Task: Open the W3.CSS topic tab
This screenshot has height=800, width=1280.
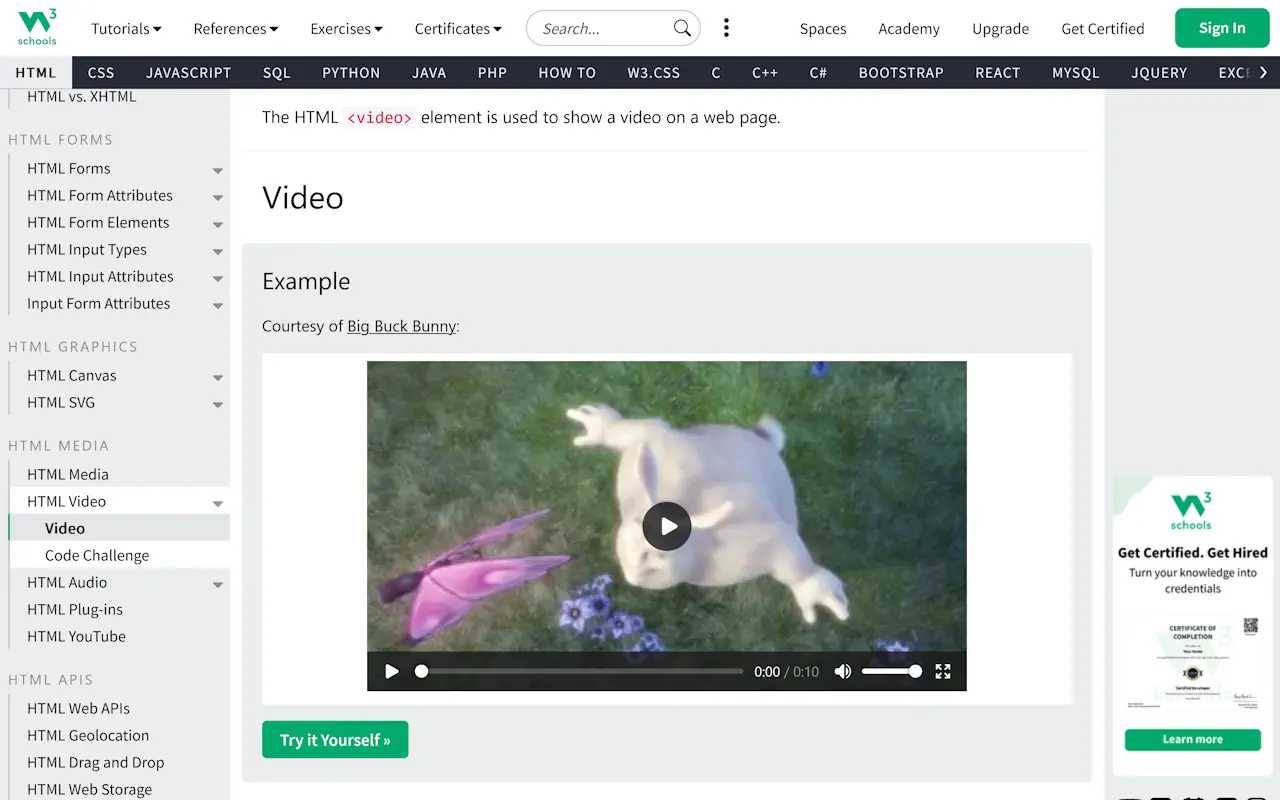Action: [654, 72]
